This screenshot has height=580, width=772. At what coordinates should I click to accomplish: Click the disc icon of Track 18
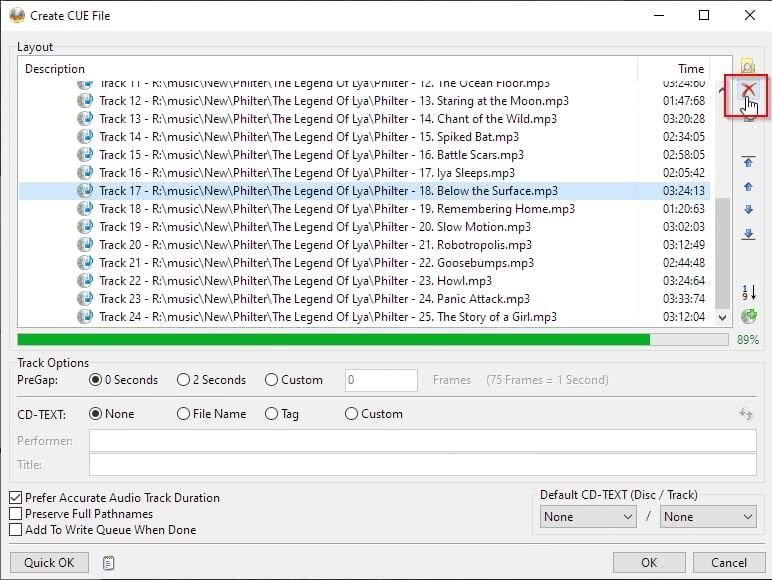click(x=85, y=209)
